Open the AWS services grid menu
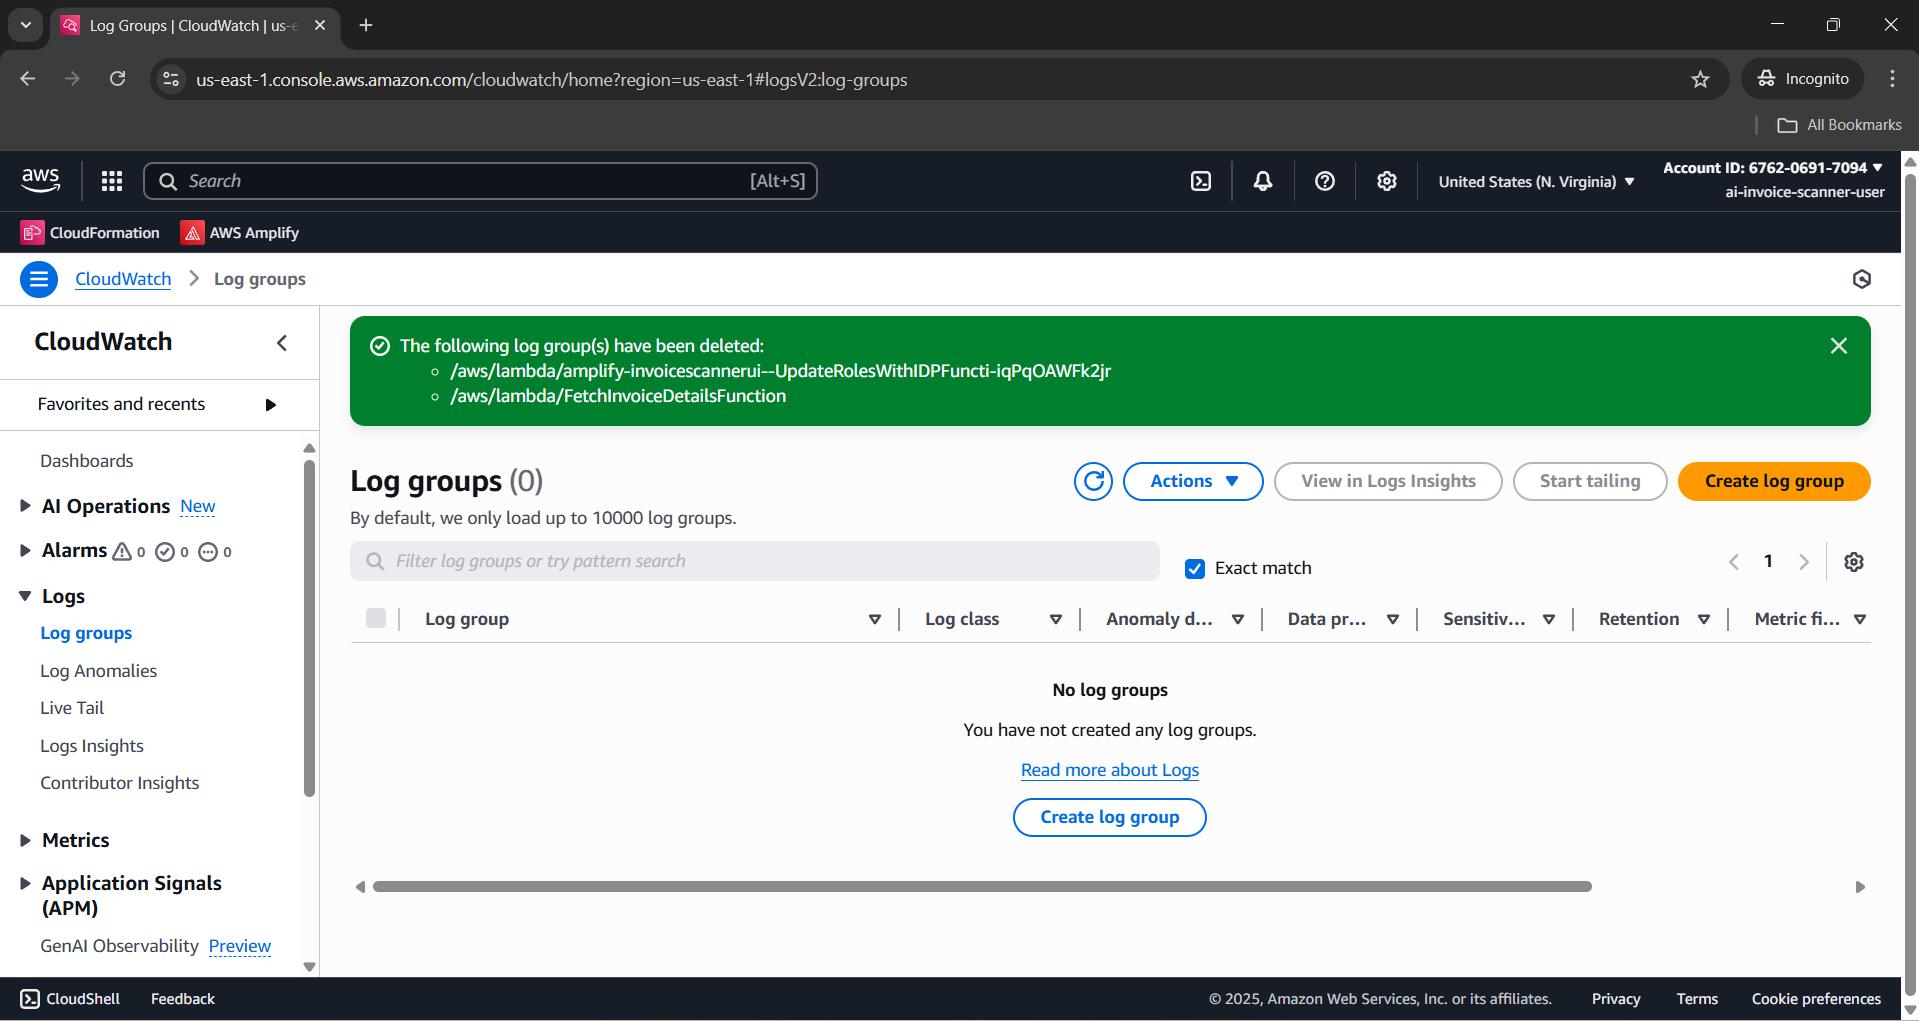The image size is (1919, 1021). click(x=111, y=181)
